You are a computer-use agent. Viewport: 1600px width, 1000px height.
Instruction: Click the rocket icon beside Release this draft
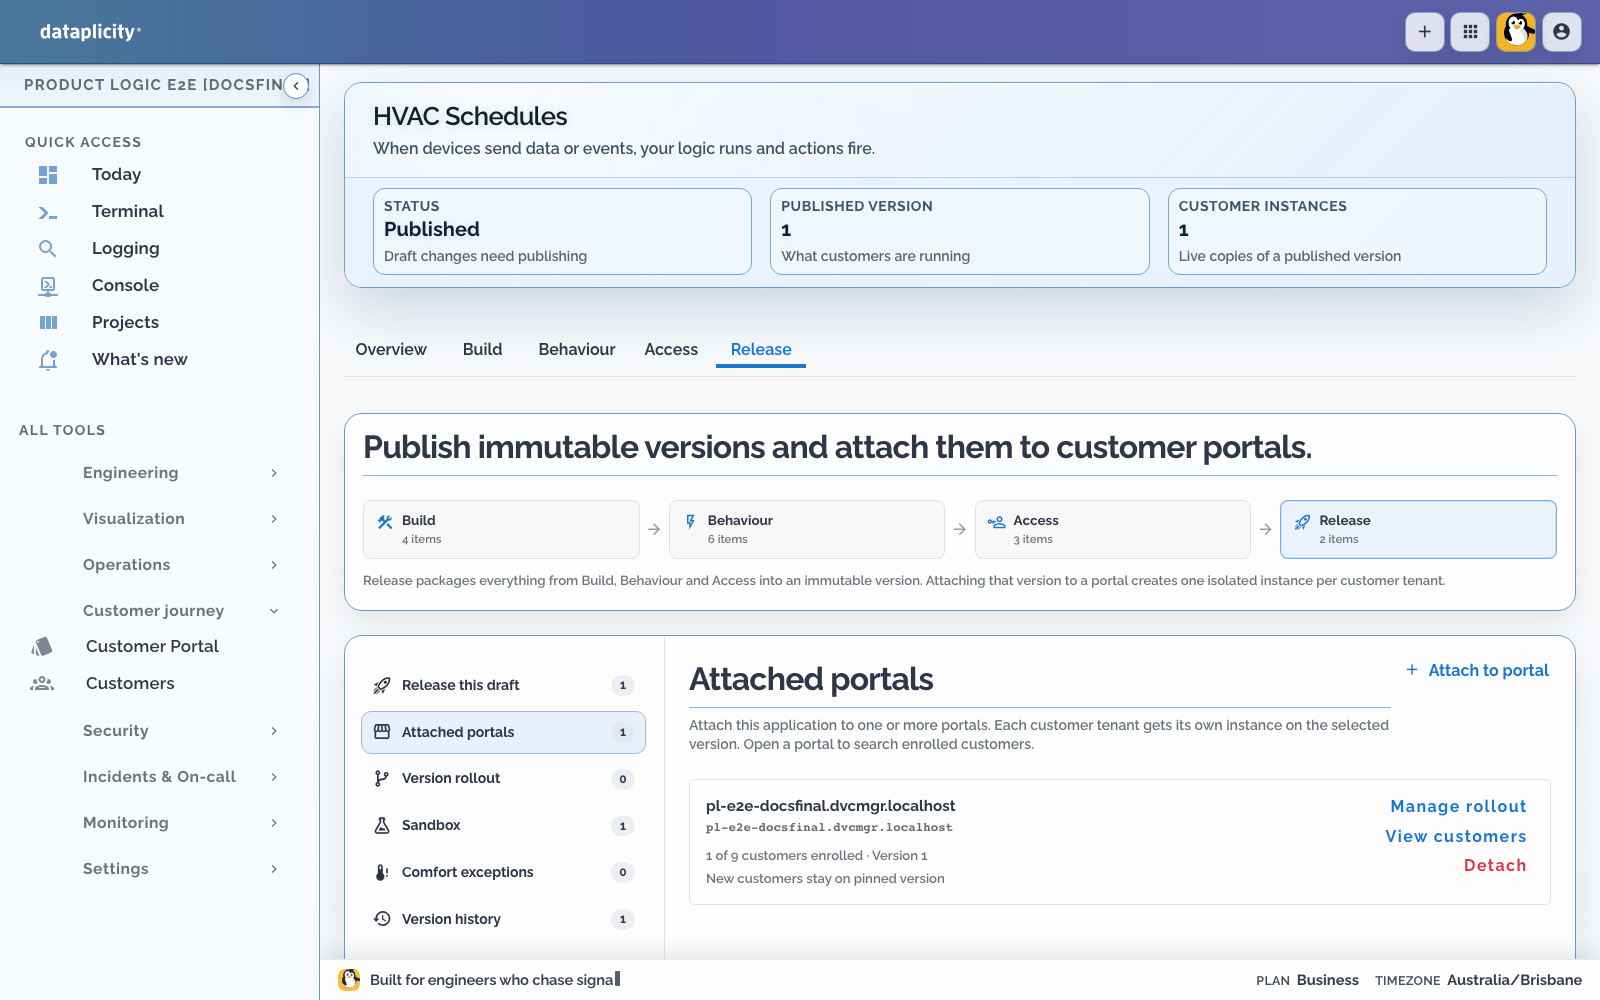click(382, 686)
